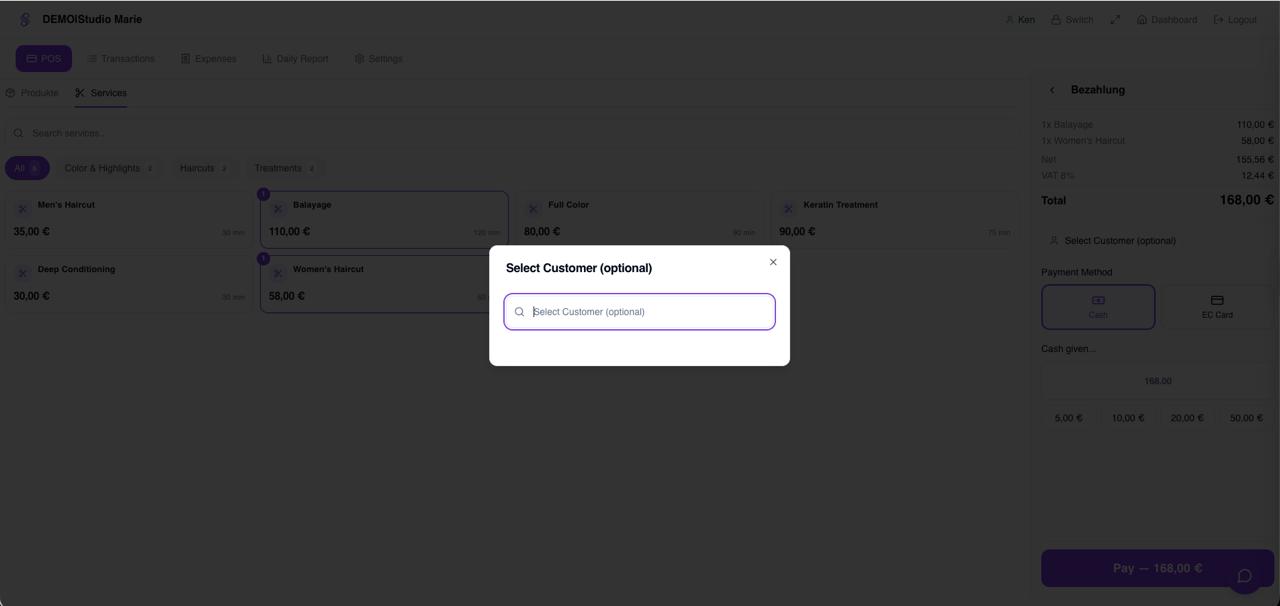Go to Dashboard from header
This screenshot has width=1280, height=606.
pos(1167,19)
